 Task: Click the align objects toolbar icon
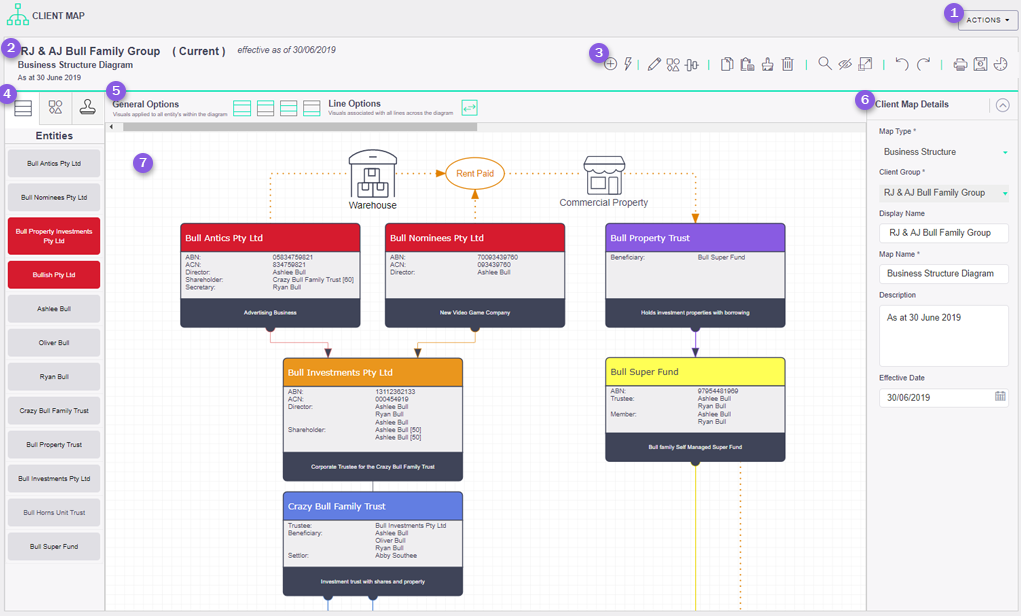coord(692,64)
